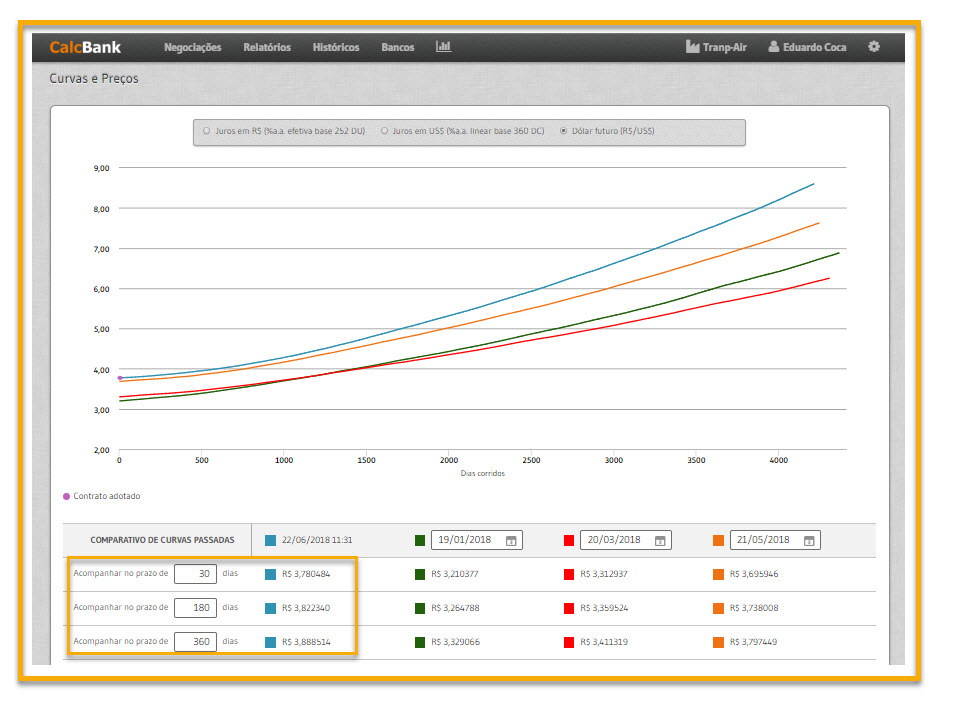Click value R$ 3,738008

coord(754,608)
